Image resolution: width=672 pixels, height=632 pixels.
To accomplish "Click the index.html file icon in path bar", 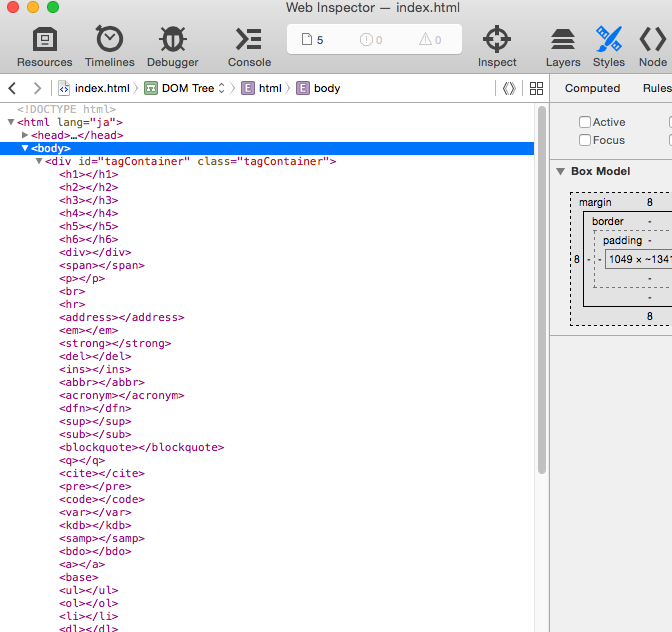I will tap(64, 88).
